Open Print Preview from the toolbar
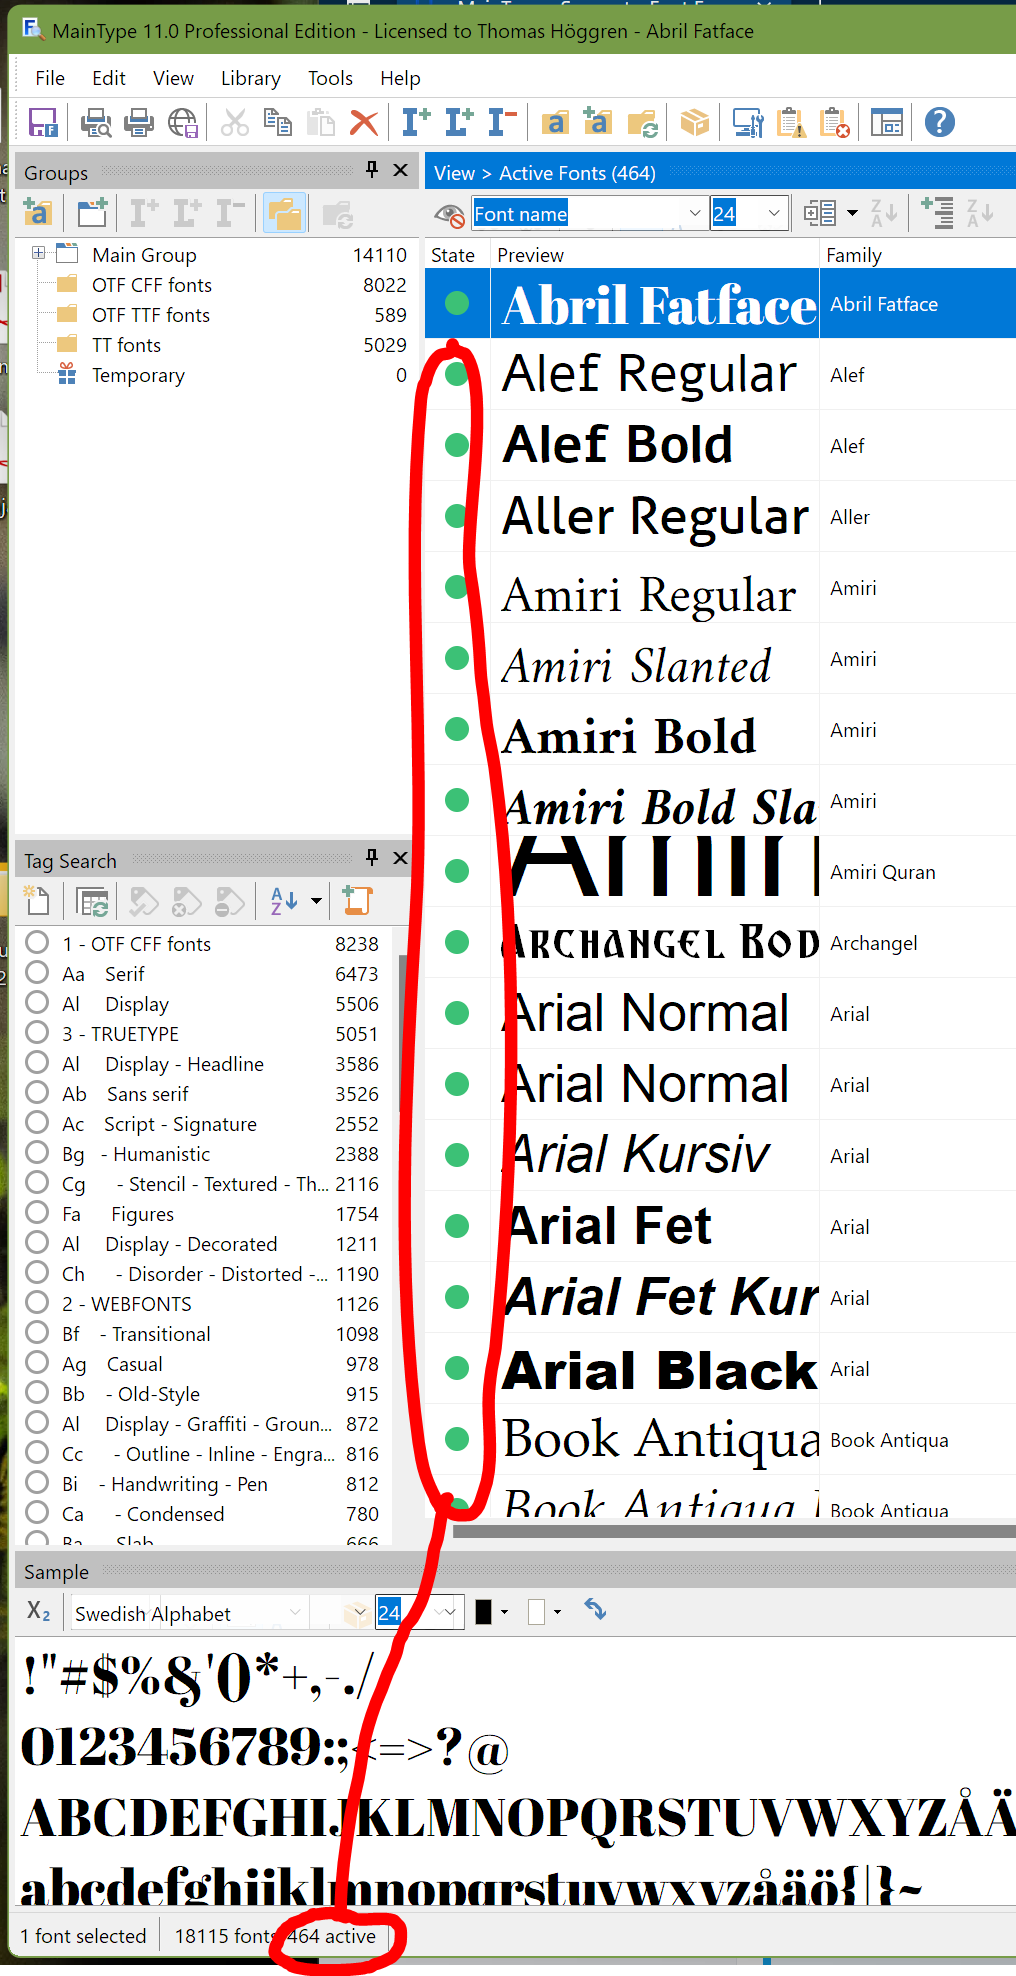This screenshot has width=1016, height=1976. (x=96, y=123)
